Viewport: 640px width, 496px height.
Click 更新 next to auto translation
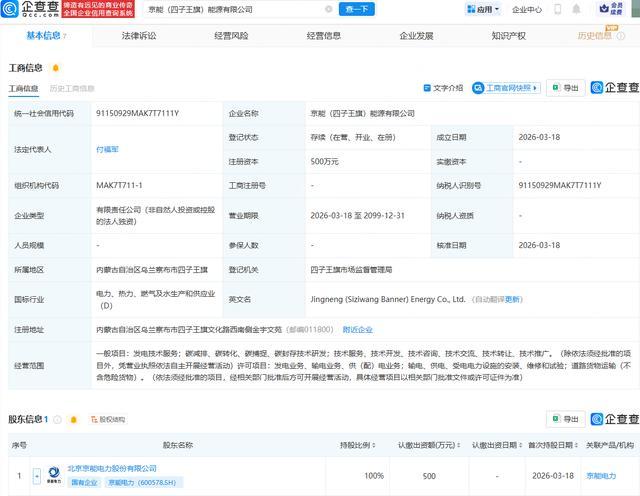pos(512,299)
